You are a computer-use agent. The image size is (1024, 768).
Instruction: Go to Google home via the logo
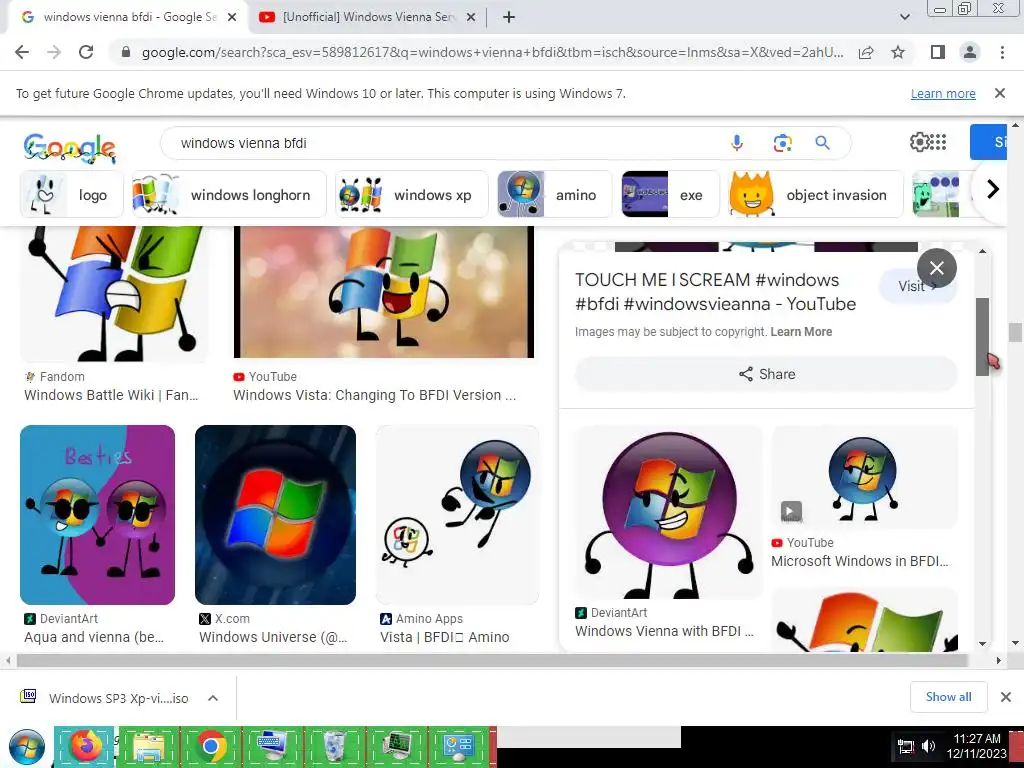point(70,148)
